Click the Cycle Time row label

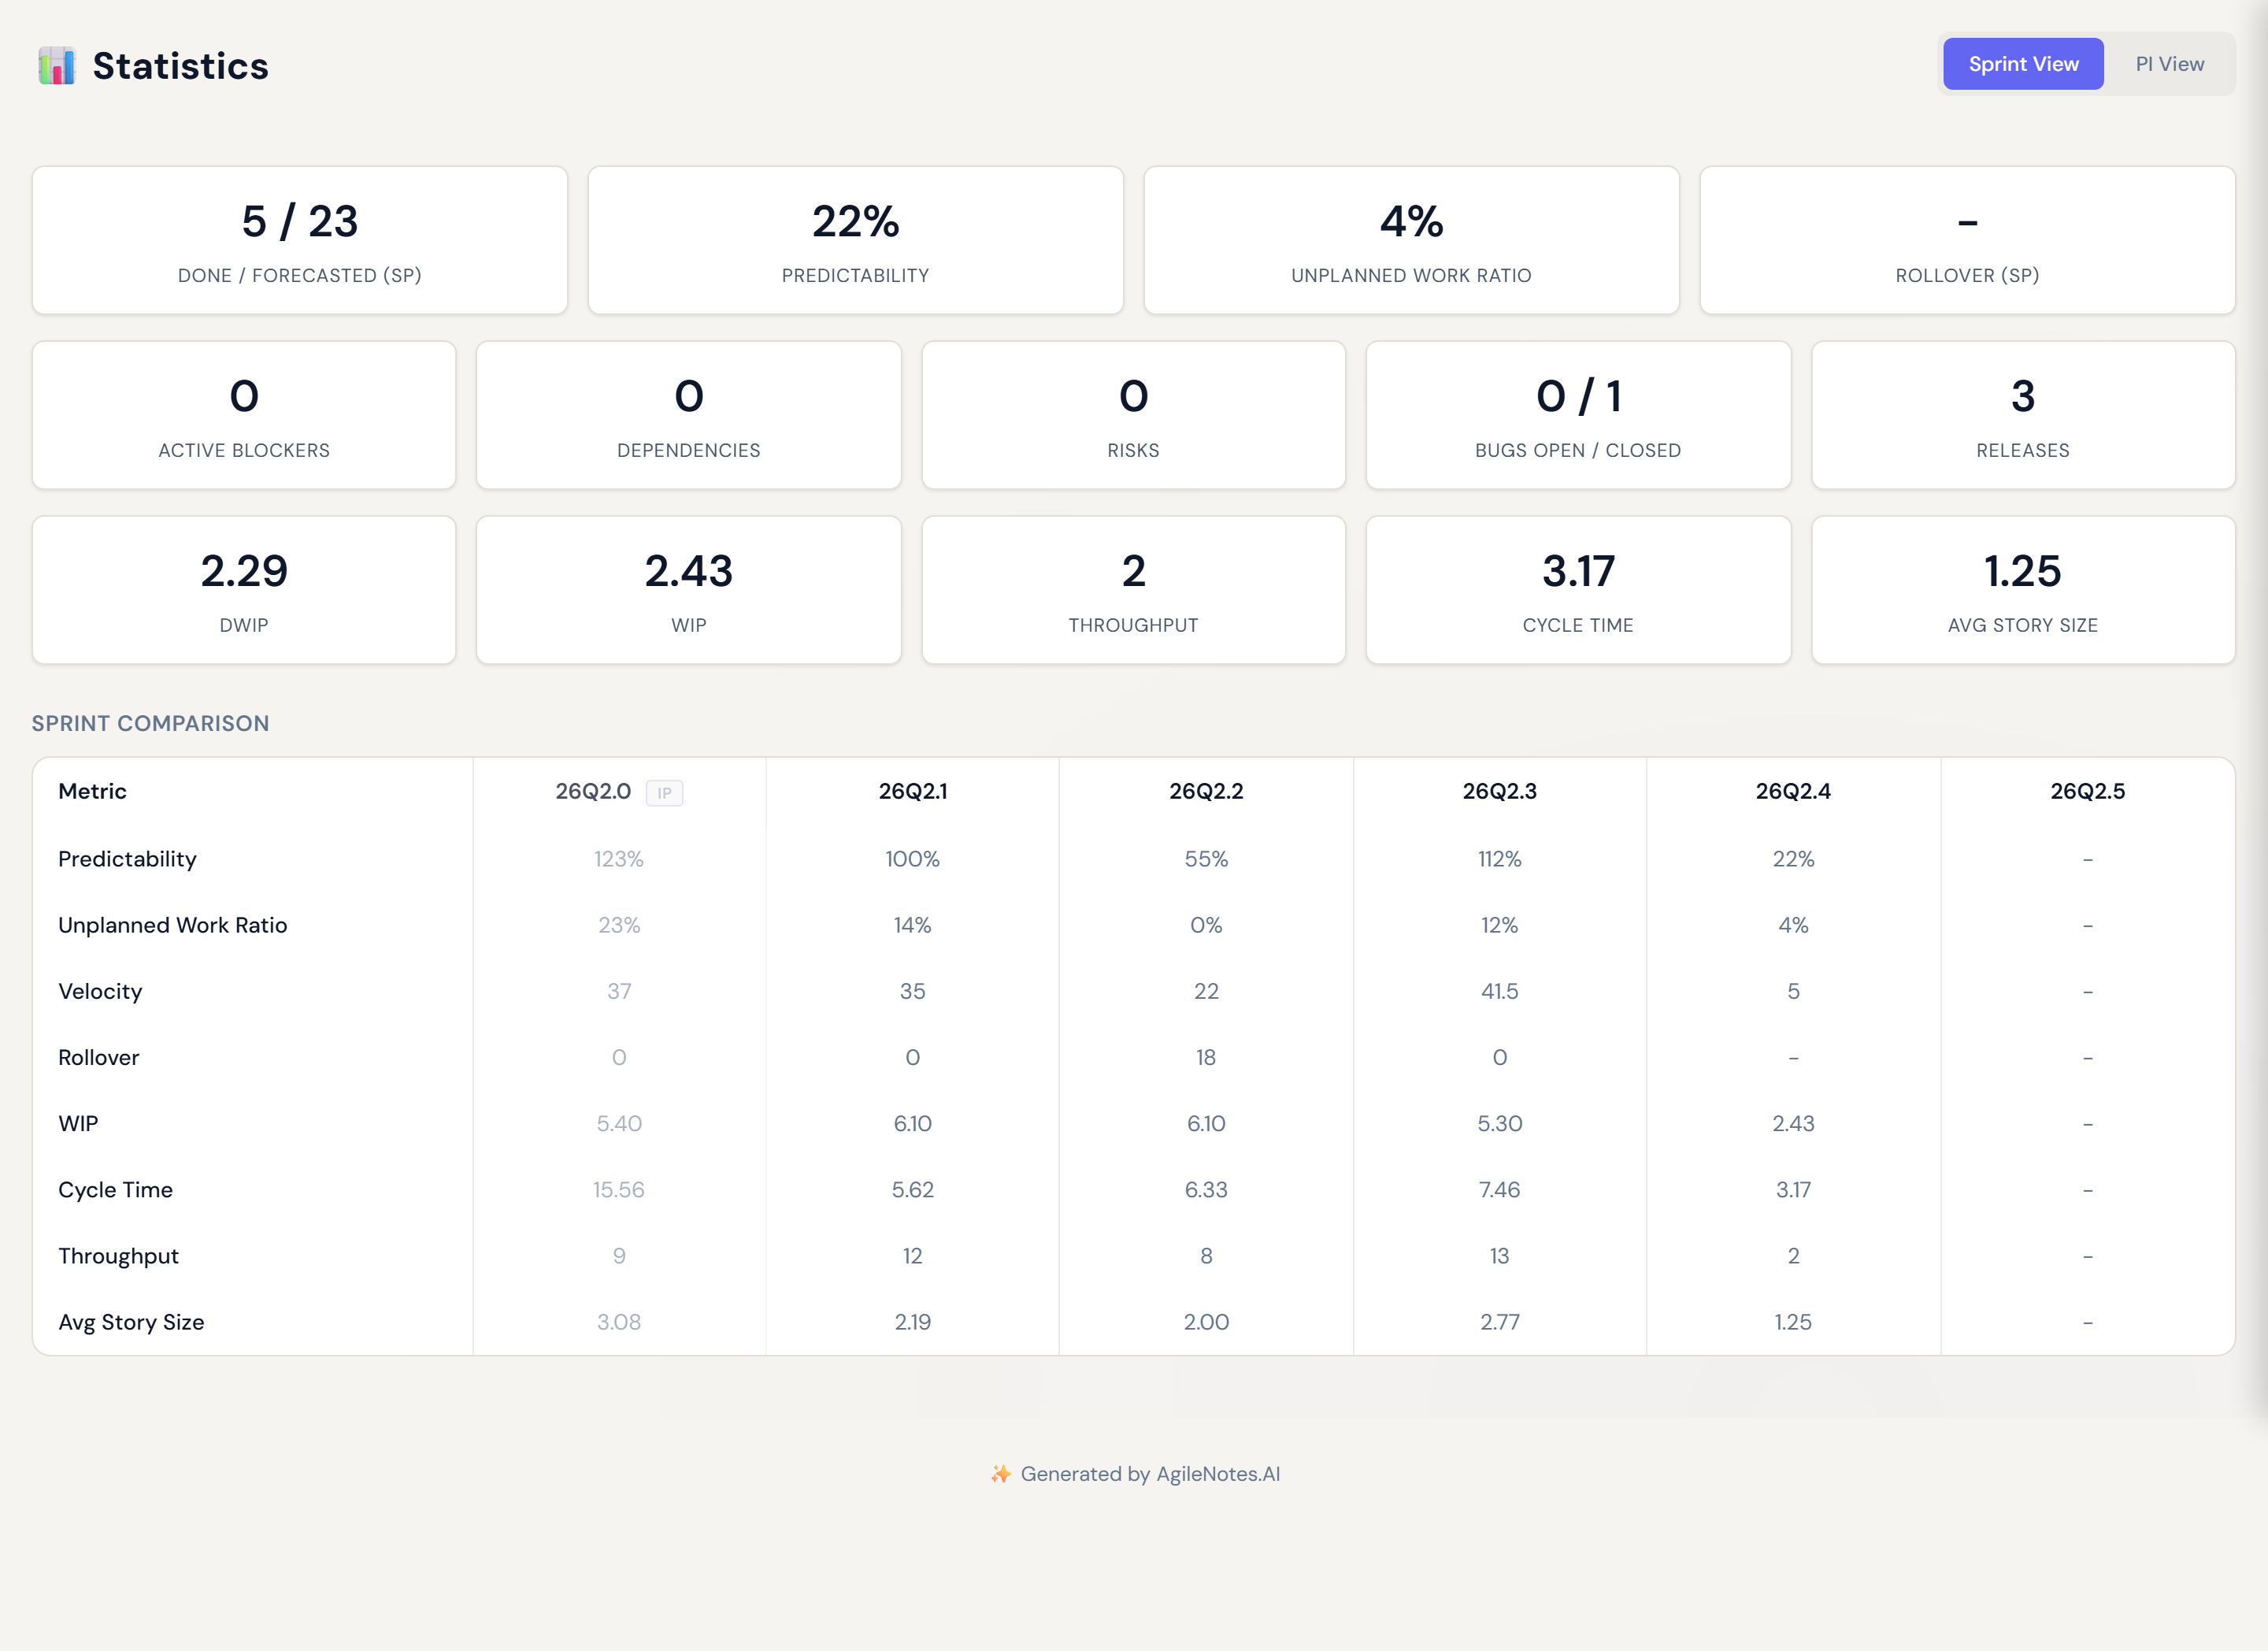115,1189
